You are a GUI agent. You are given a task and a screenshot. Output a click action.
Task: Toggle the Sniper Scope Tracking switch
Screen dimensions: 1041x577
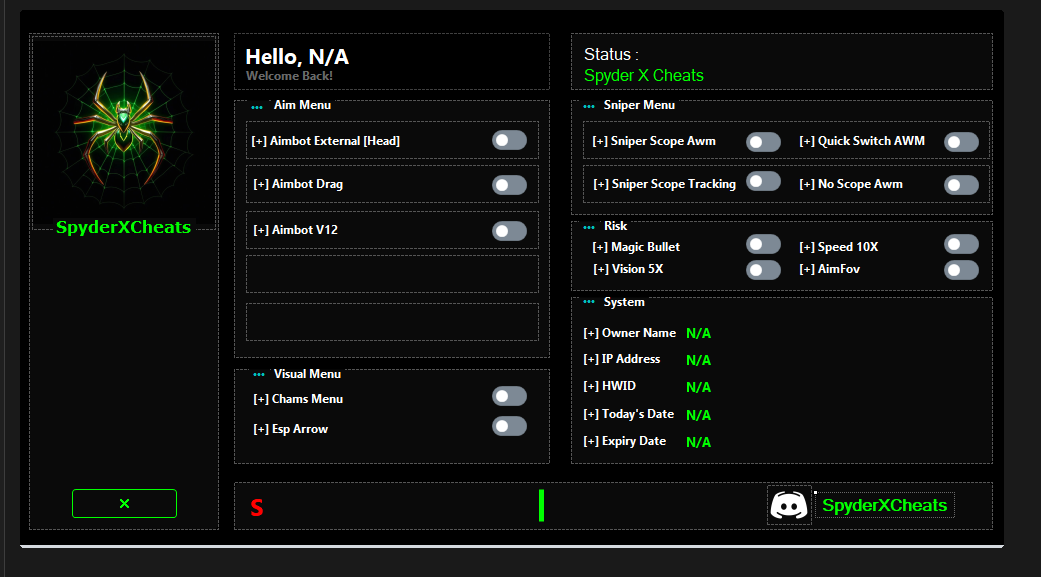pos(763,181)
